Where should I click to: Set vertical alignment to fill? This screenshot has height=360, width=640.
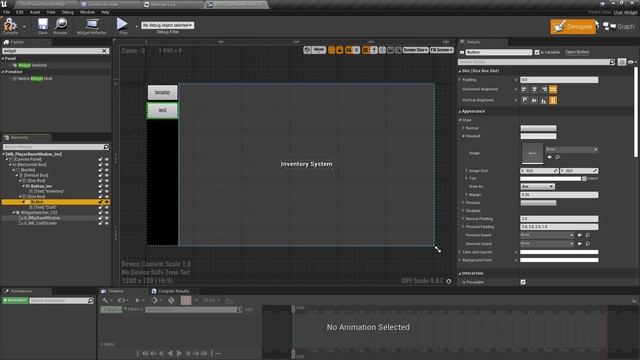coord(553,100)
